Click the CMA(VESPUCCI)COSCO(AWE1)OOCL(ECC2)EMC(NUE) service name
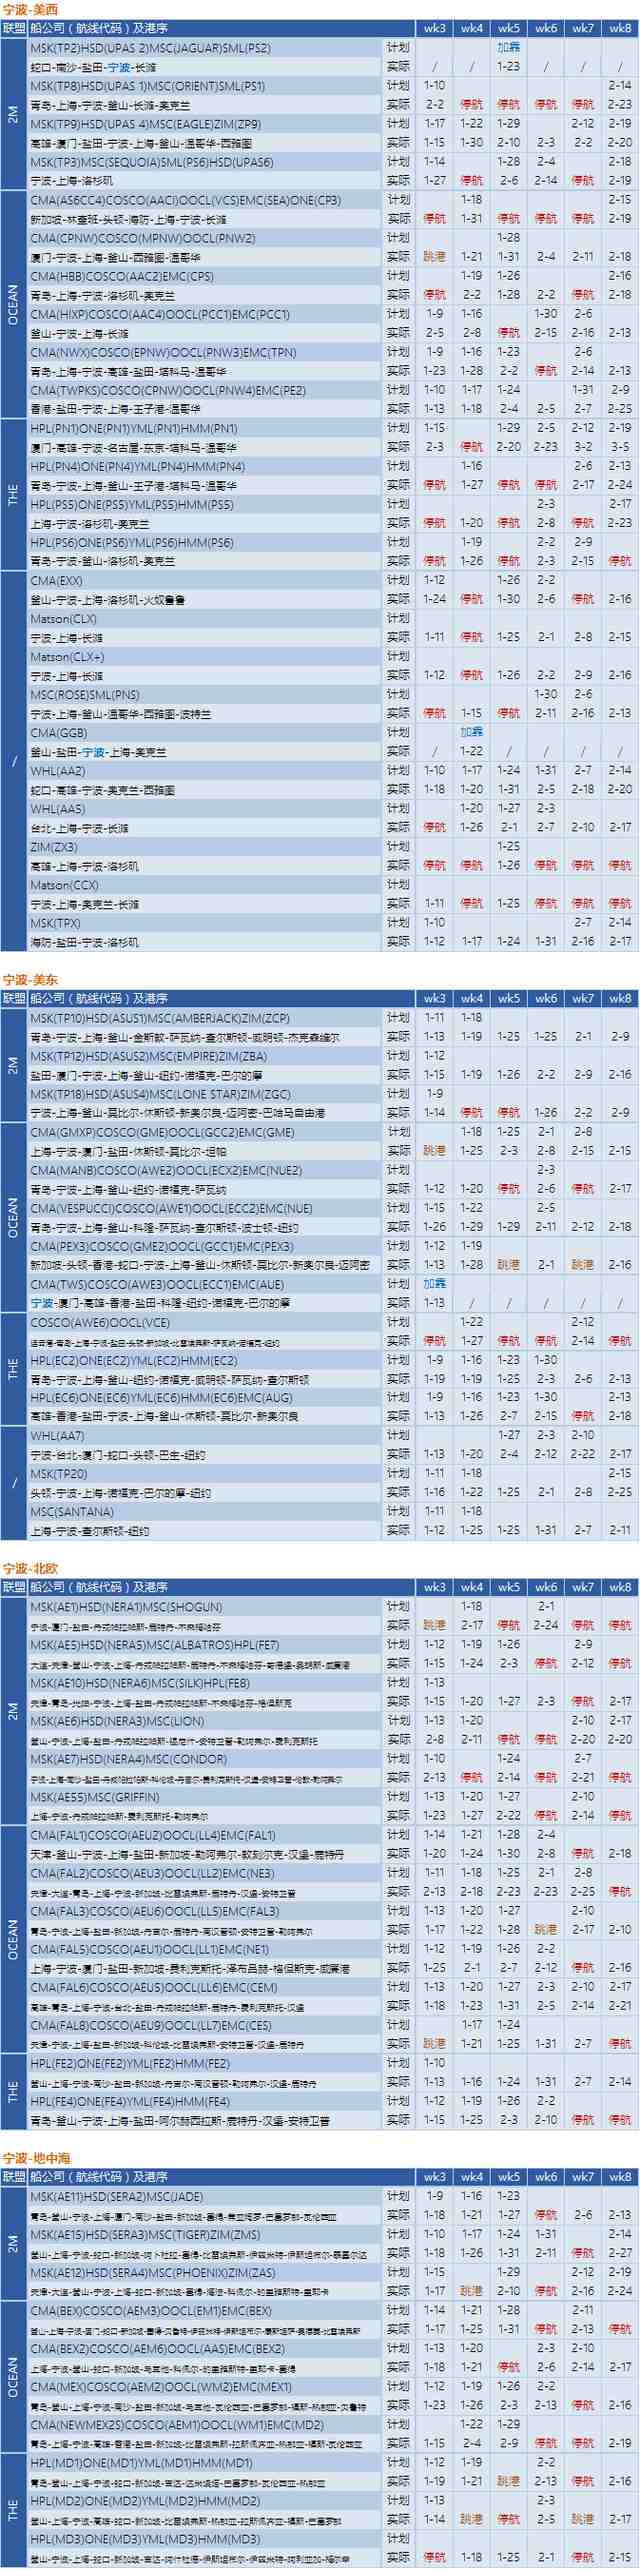 [x=171, y=1207]
